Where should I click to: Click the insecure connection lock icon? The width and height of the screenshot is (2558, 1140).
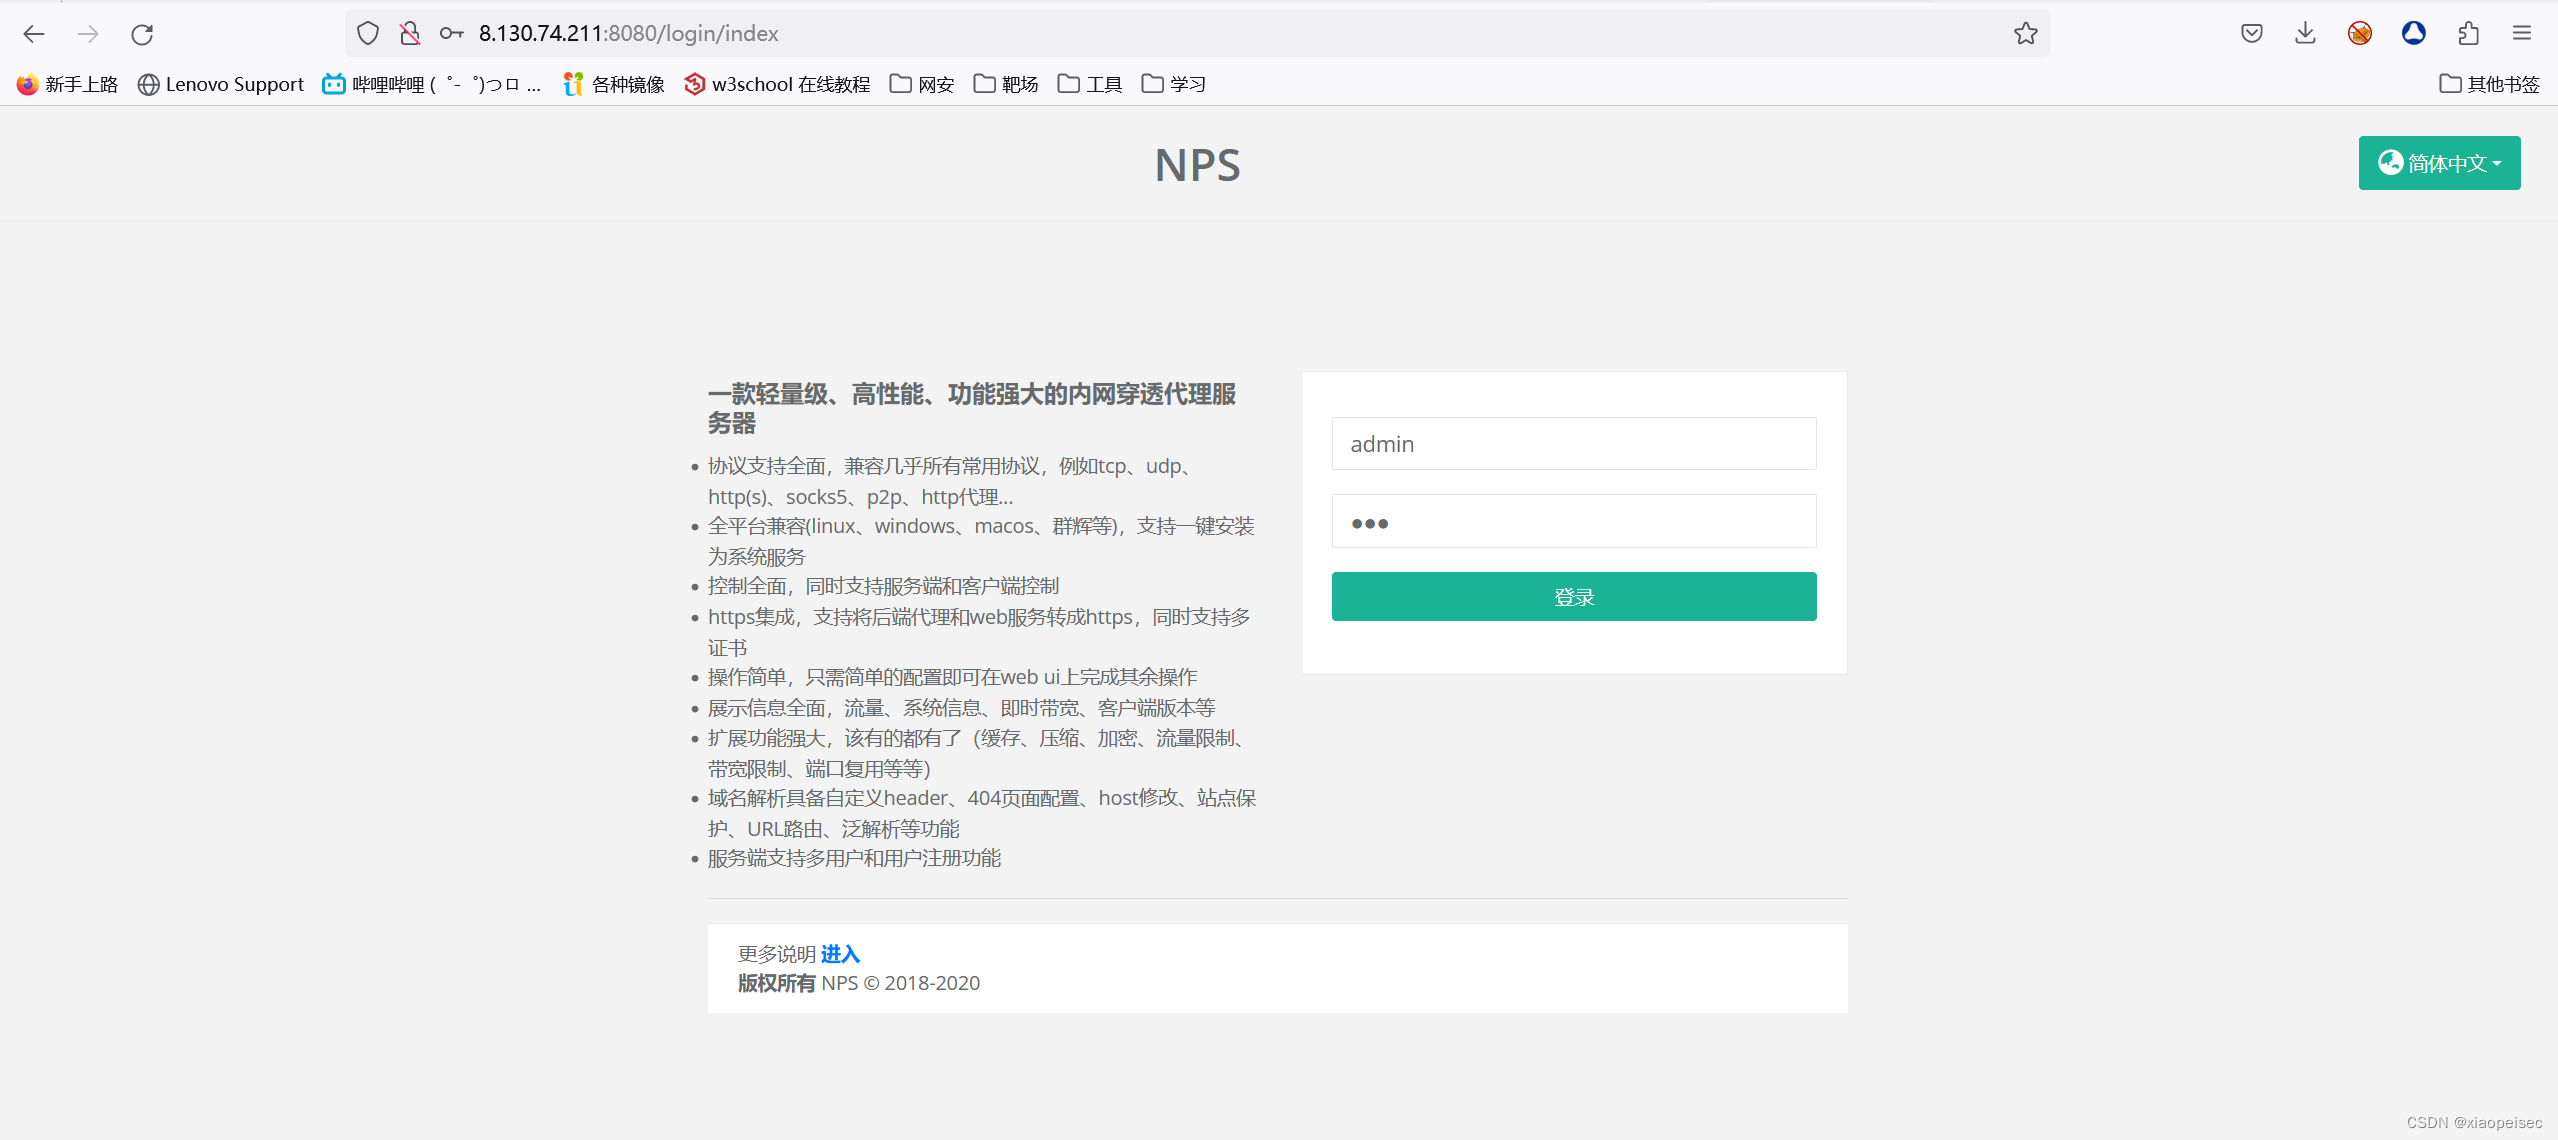pos(410,34)
